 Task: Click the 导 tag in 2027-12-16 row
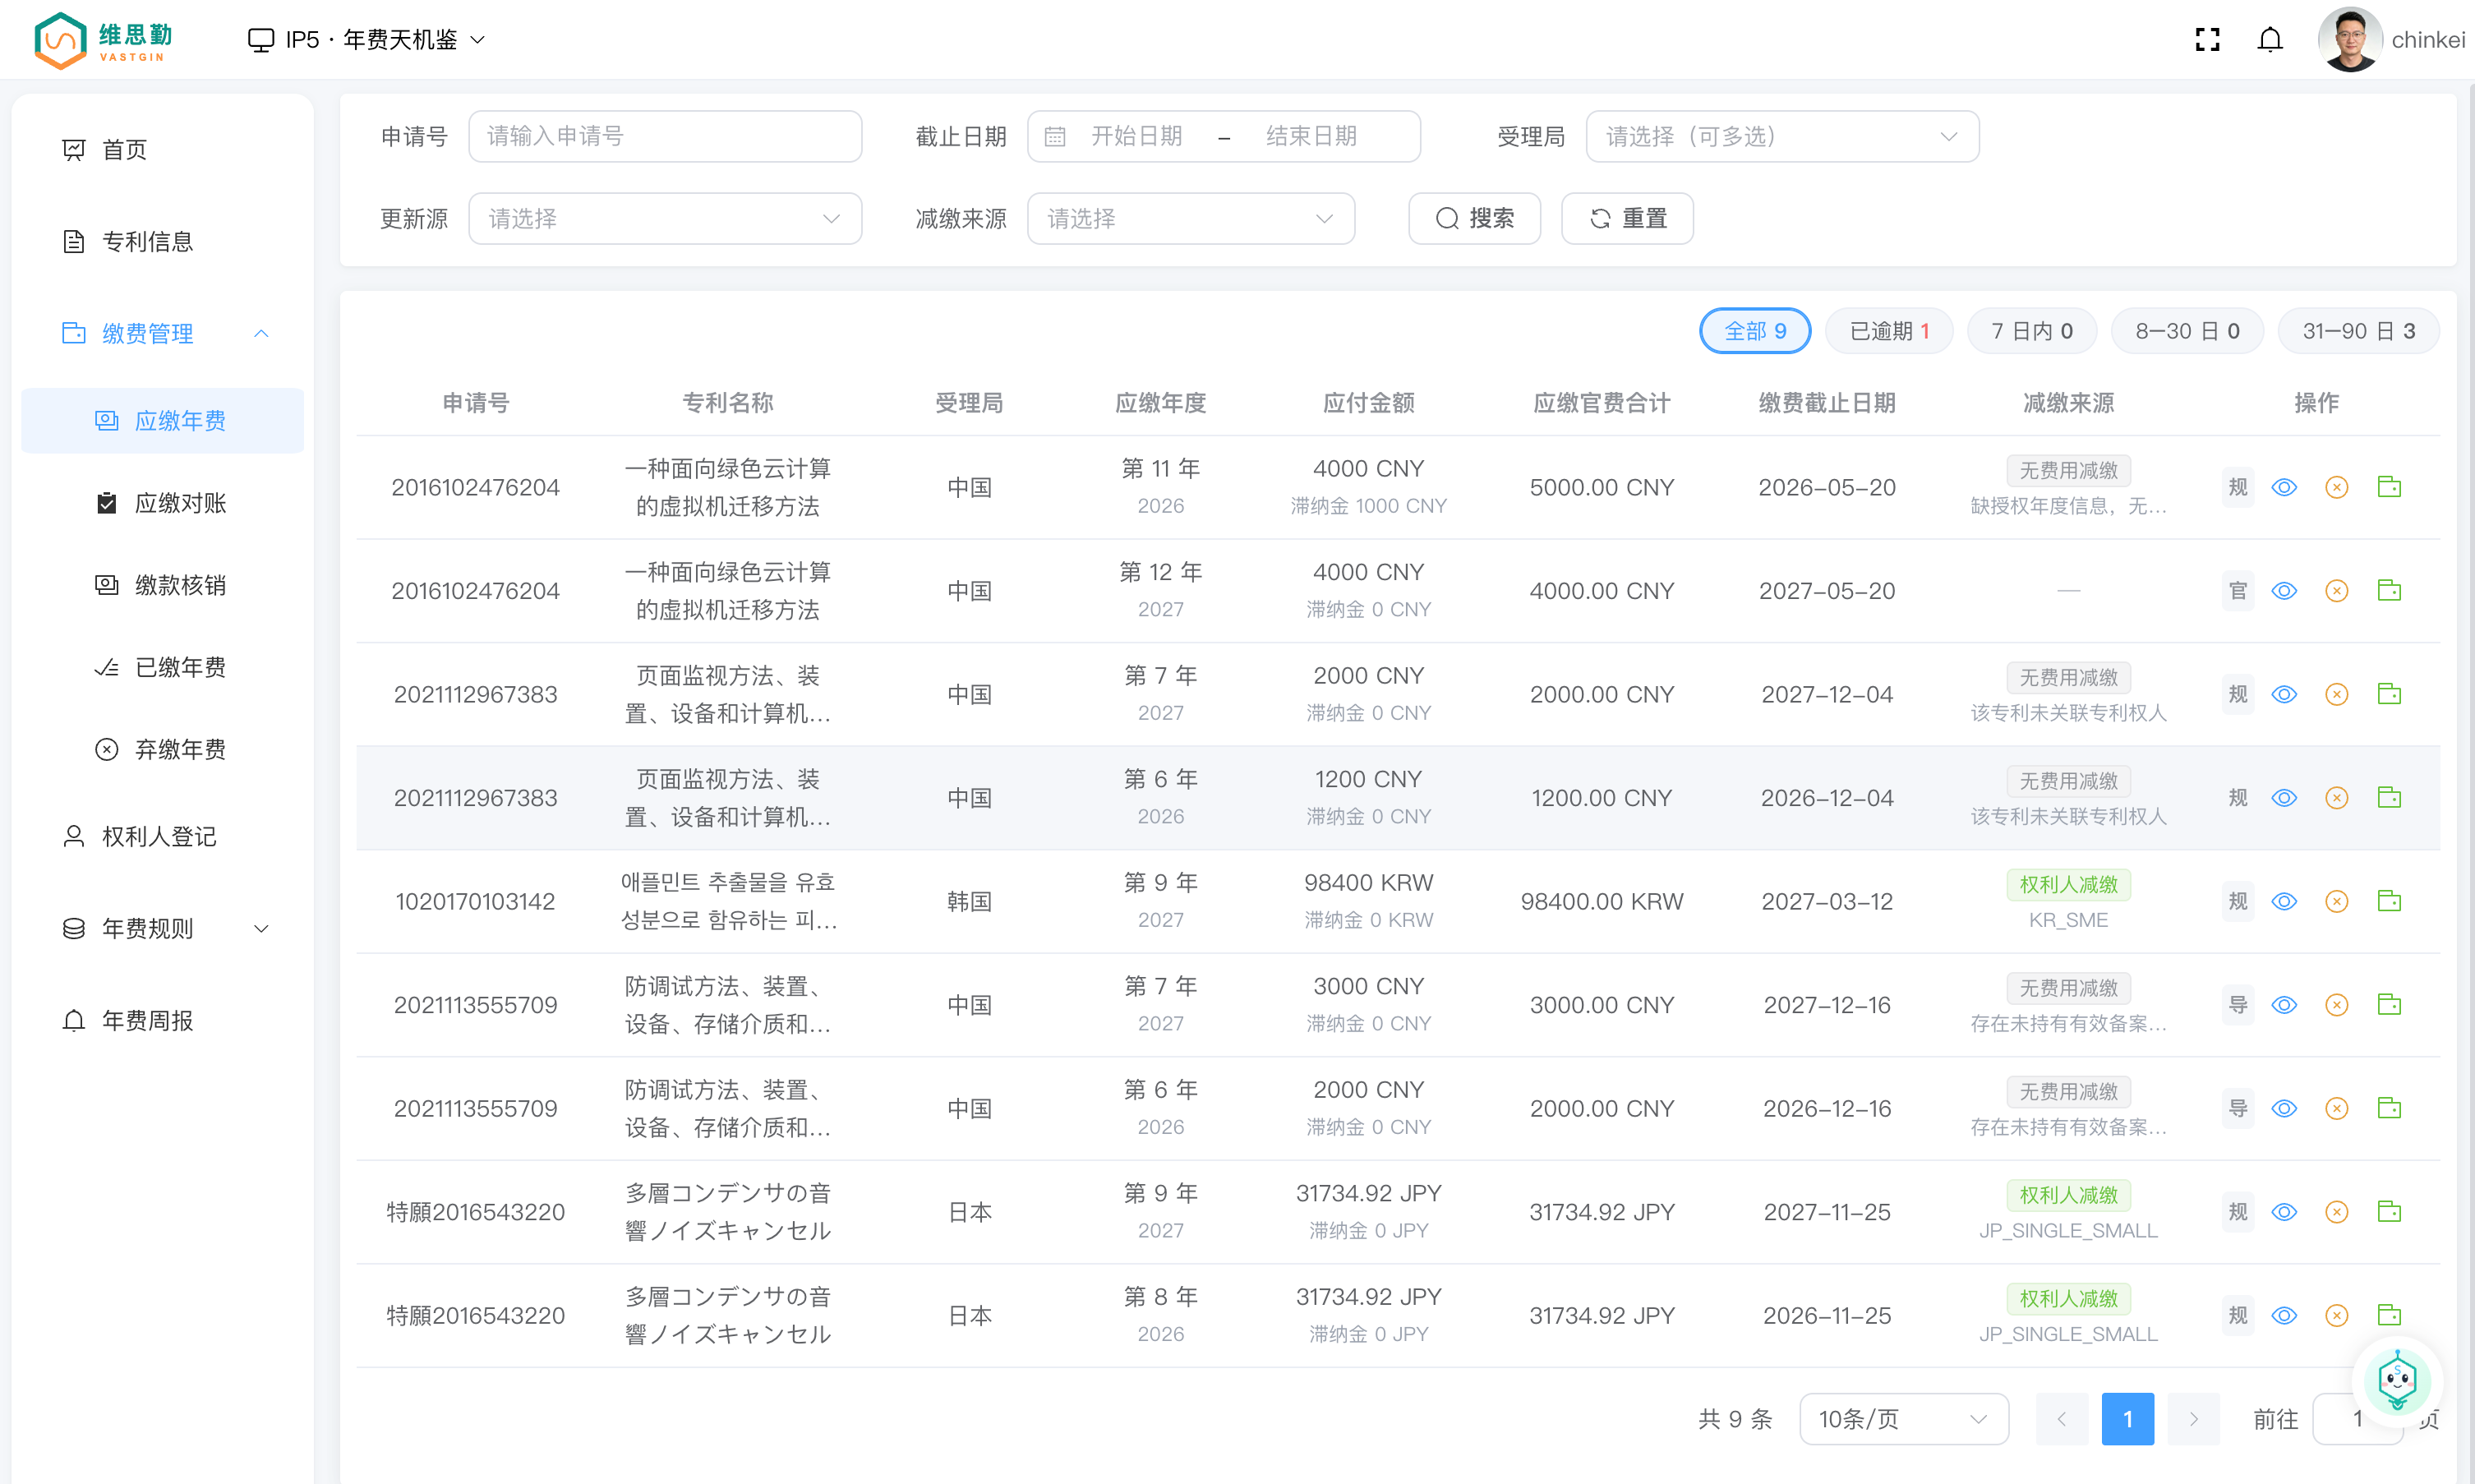[x=2237, y=1005]
